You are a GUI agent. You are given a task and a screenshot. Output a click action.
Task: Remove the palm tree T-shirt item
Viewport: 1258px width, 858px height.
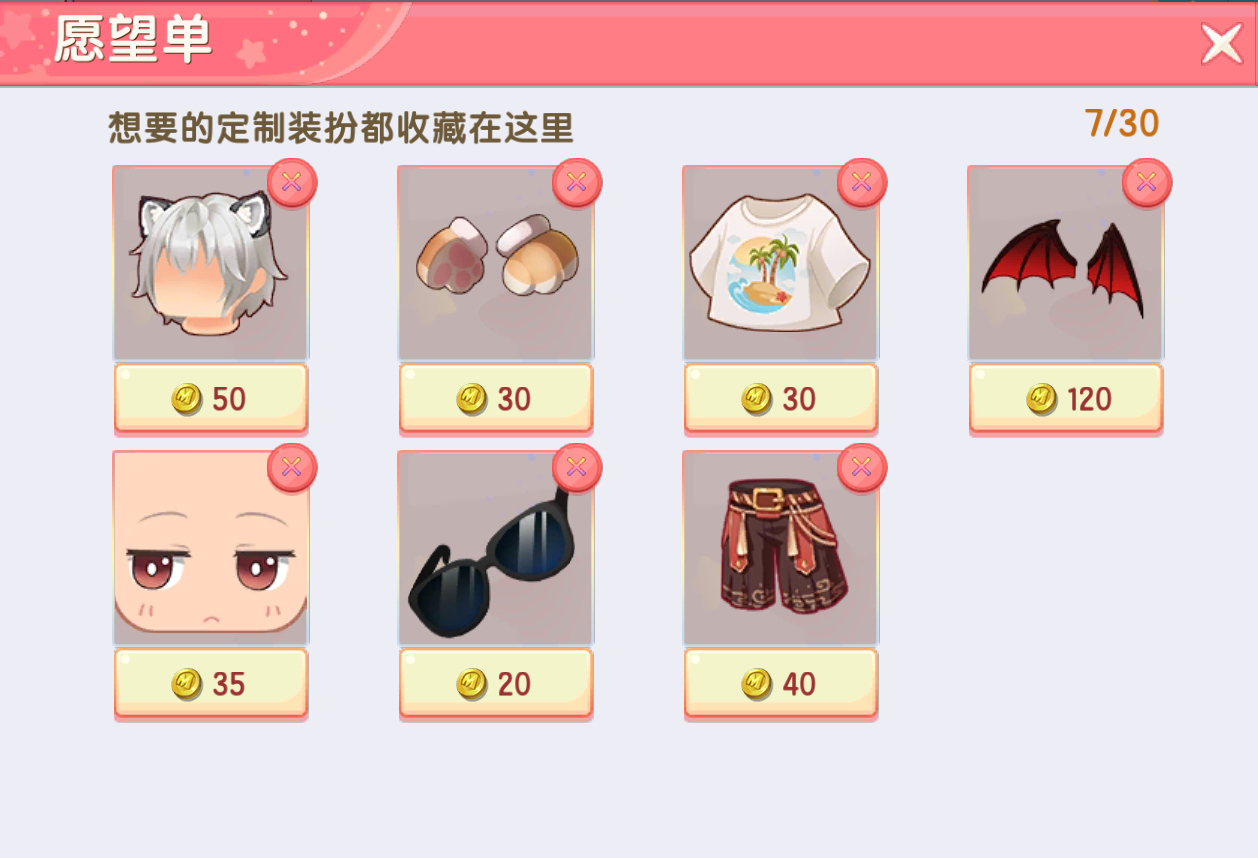862,183
